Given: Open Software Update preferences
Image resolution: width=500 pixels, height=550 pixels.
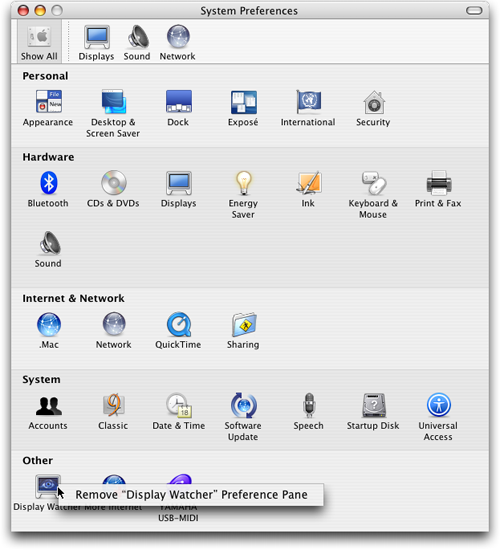Looking at the screenshot, I should tap(243, 417).
